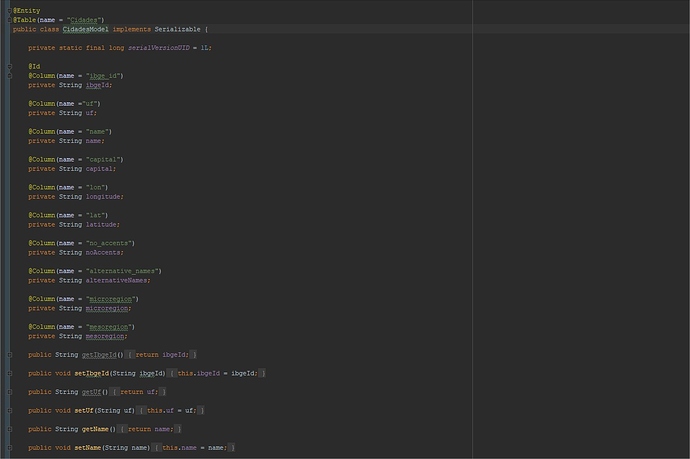This screenshot has width=690, height=459.
Task: Click 'this.uf' in the setUf body
Action: 160,411
